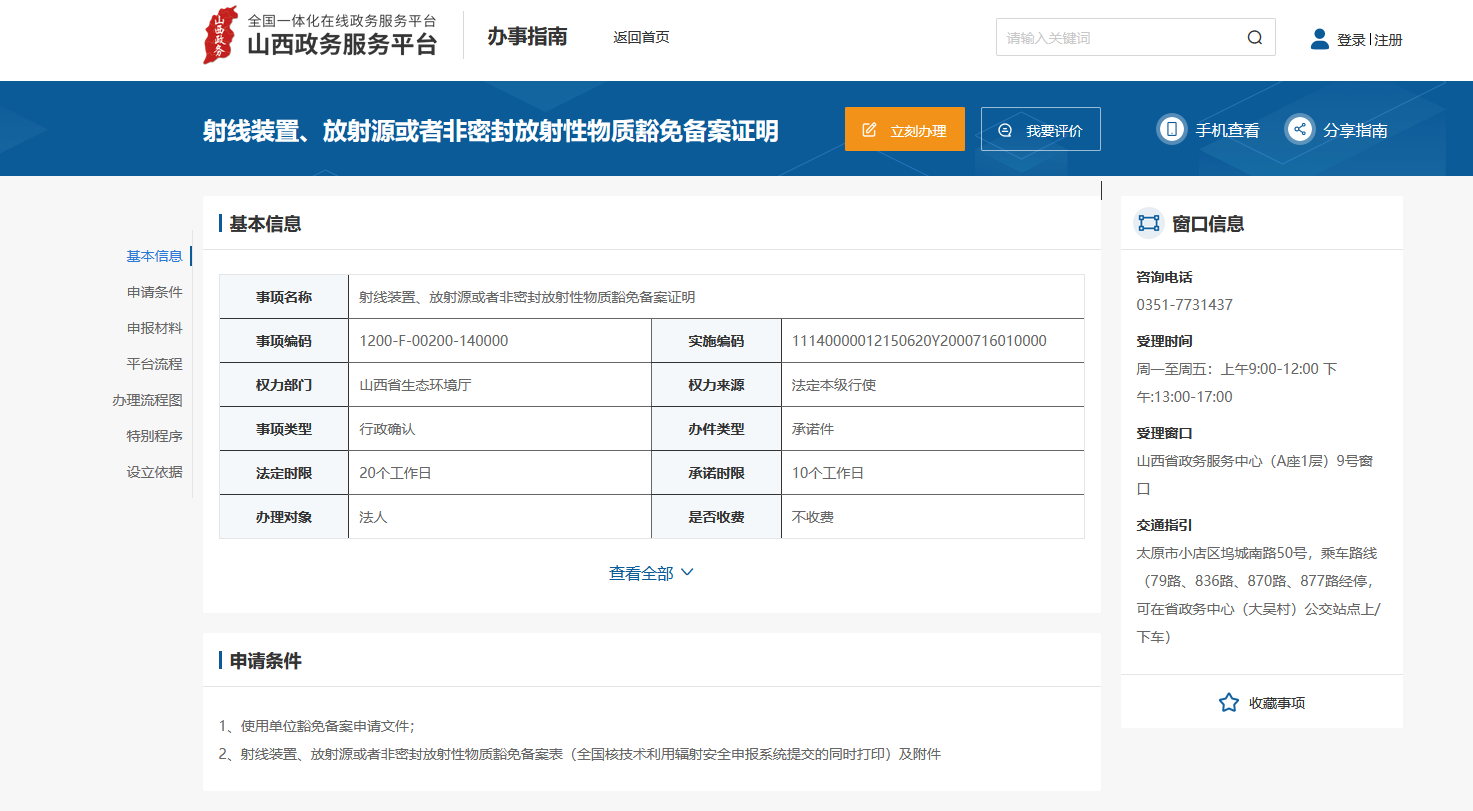
Task: Select 基本信息 in side navigation
Action: coord(154,256)
